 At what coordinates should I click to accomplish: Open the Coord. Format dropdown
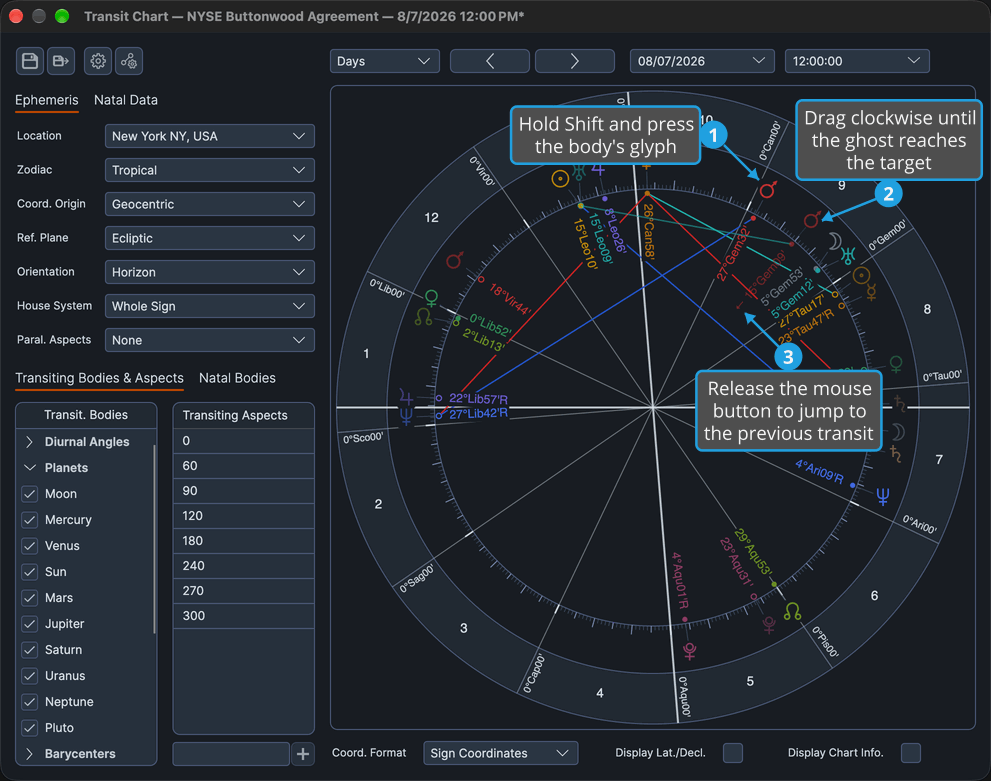pos(501,753)
